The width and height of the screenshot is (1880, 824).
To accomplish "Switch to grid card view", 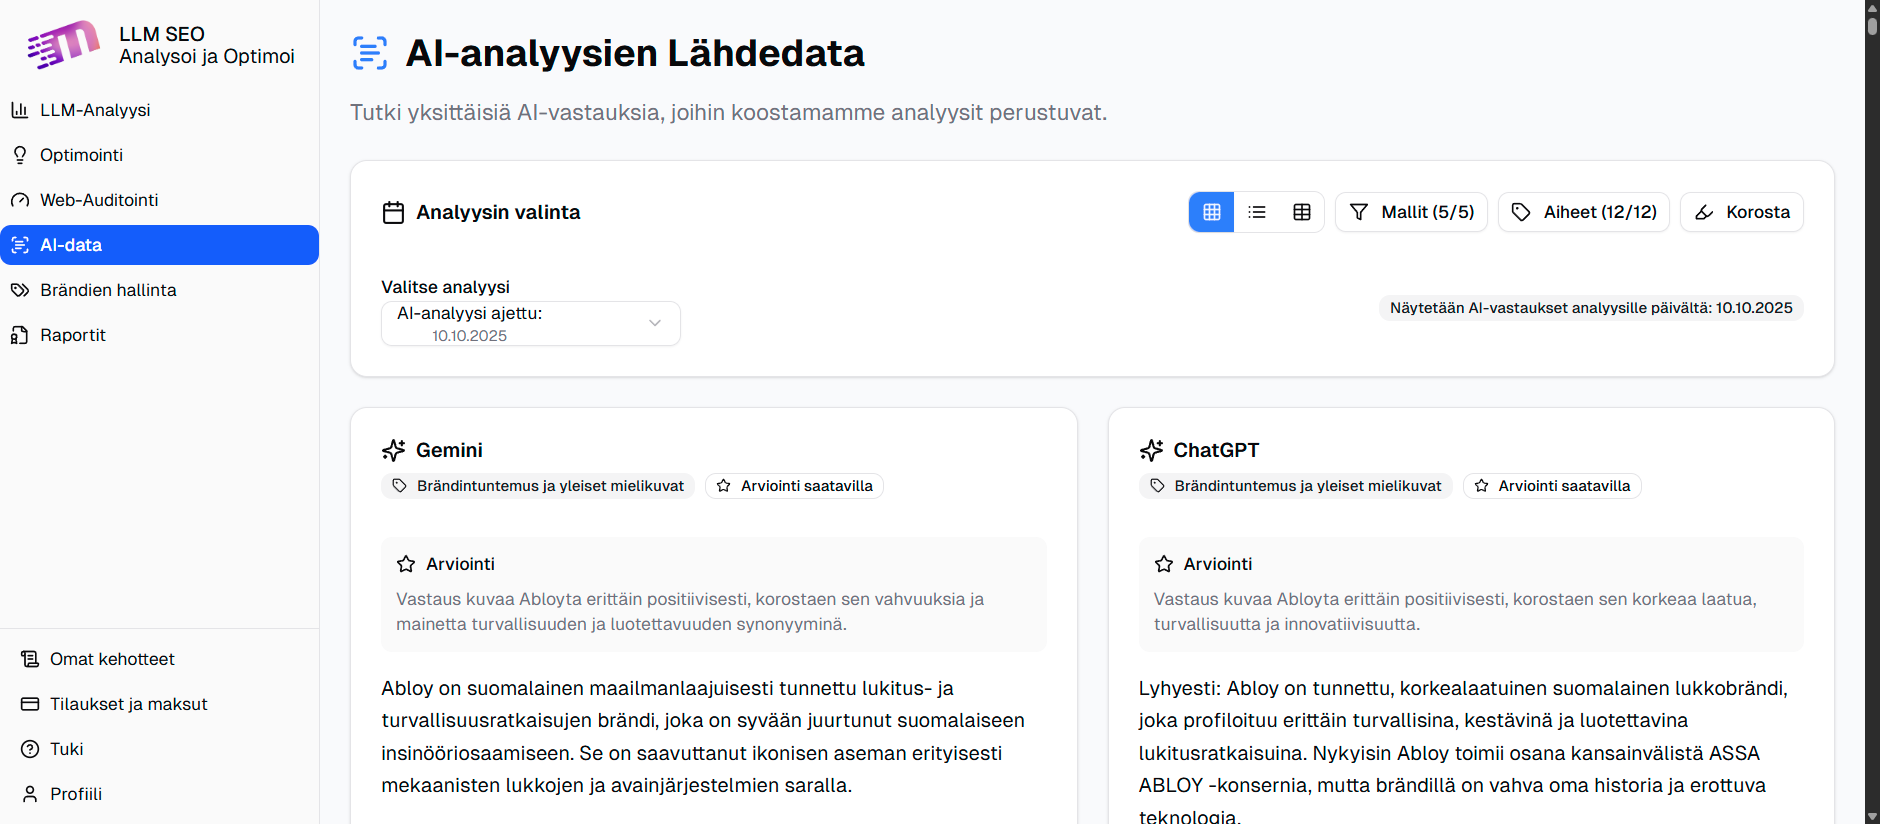I will 1211,212.
